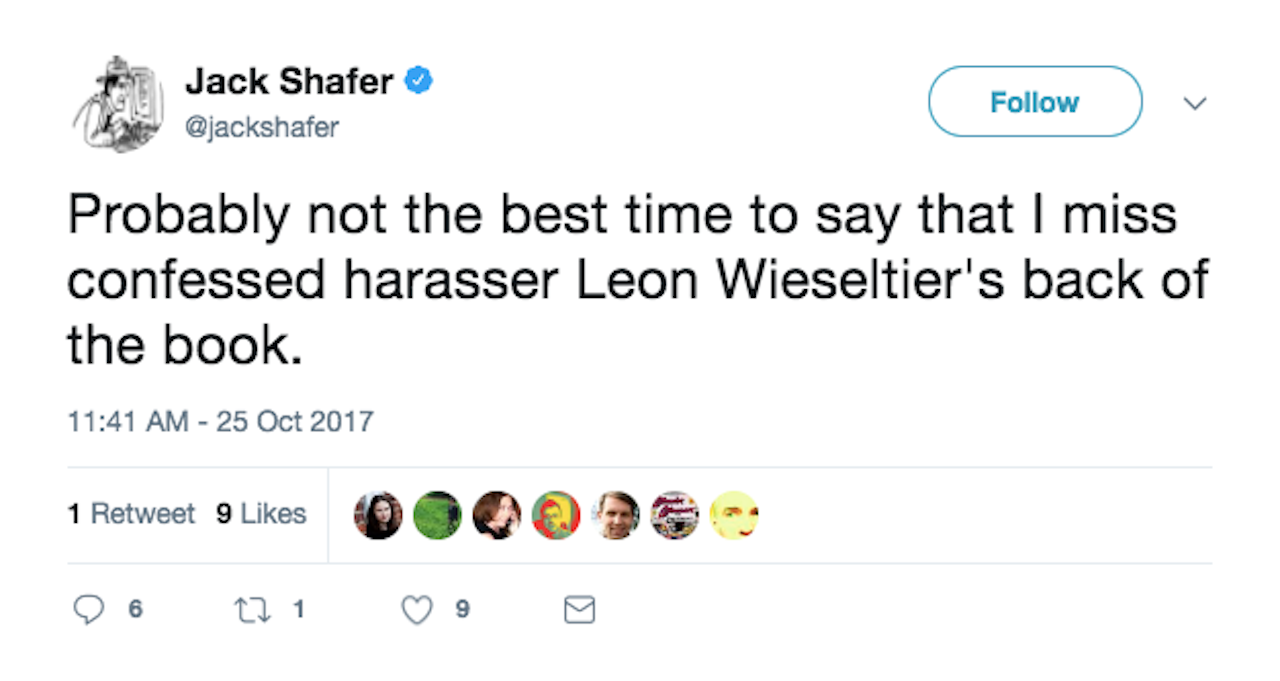Click the blue verified badge
The height and width of the screenshot is (681, 1280).
417,81
